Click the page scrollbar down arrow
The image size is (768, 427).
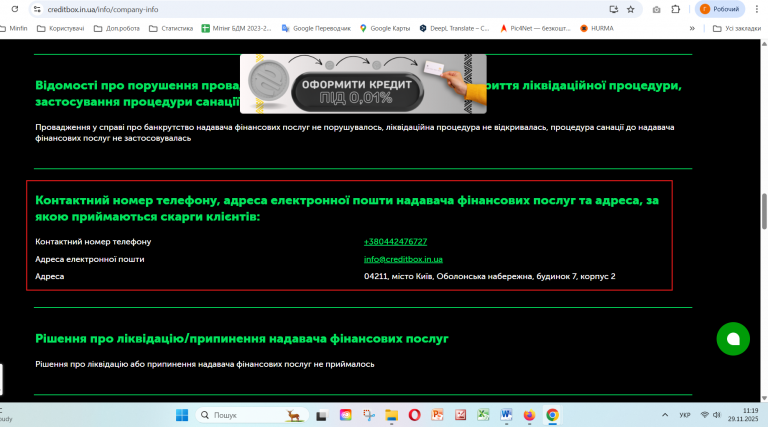pos(764,398)
